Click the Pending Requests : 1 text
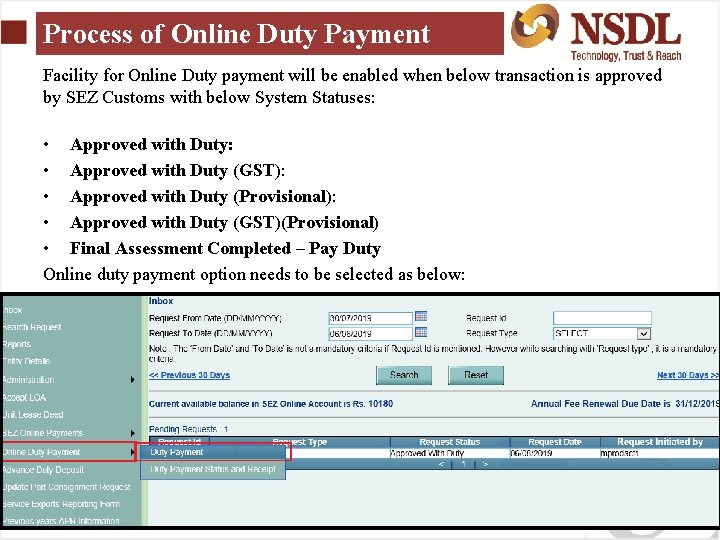This screenshot has height=540, width=720. pyautogui.click(x=188, y=429)
